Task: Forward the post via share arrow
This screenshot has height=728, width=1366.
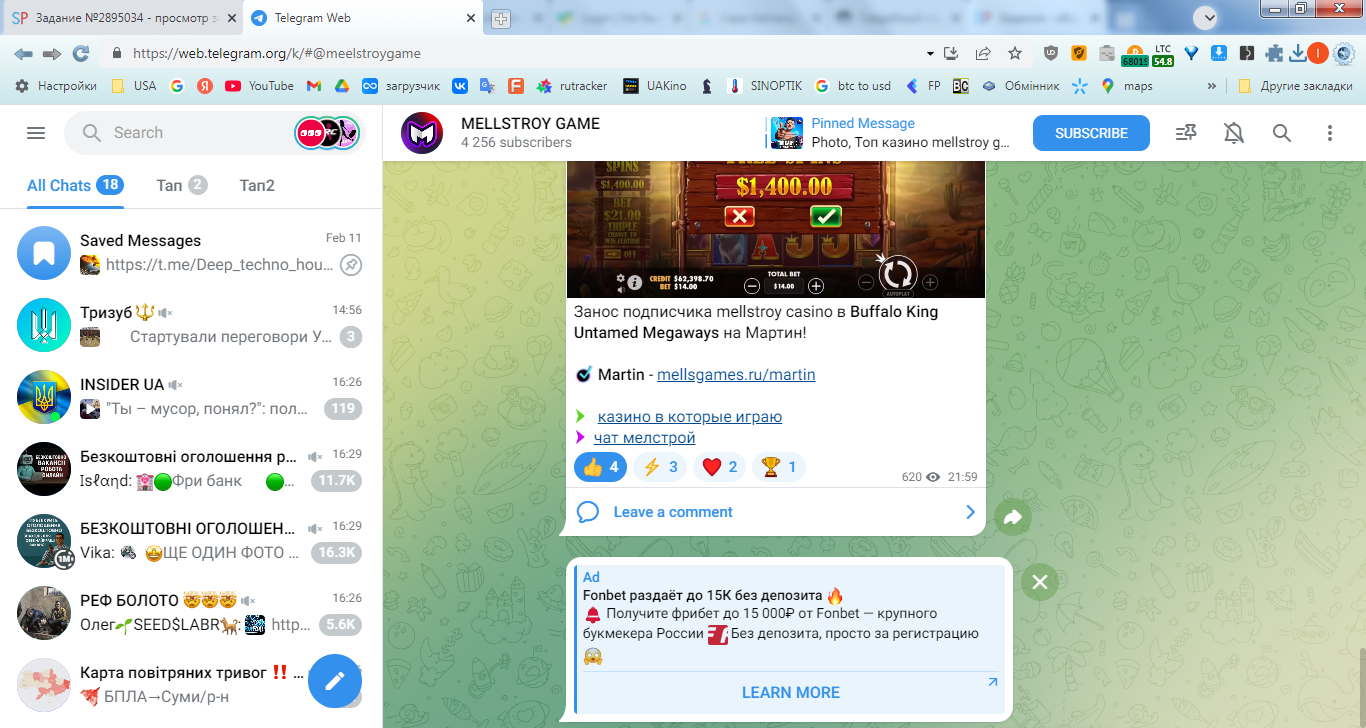Action: (x=1012, y=517)
